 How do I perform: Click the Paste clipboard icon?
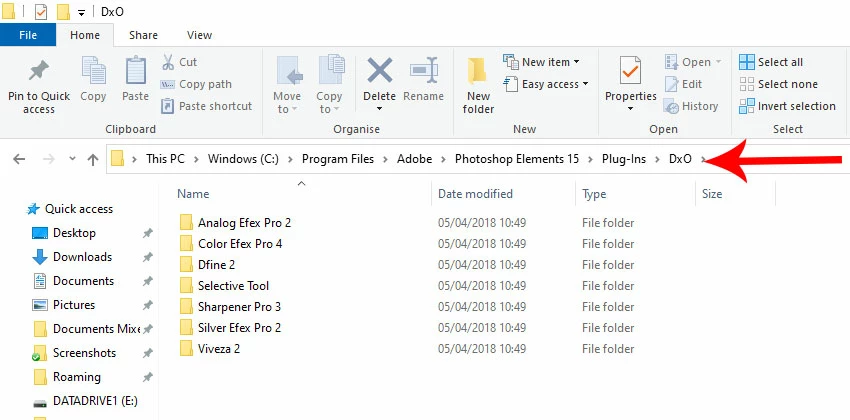(x=136, y=71)
